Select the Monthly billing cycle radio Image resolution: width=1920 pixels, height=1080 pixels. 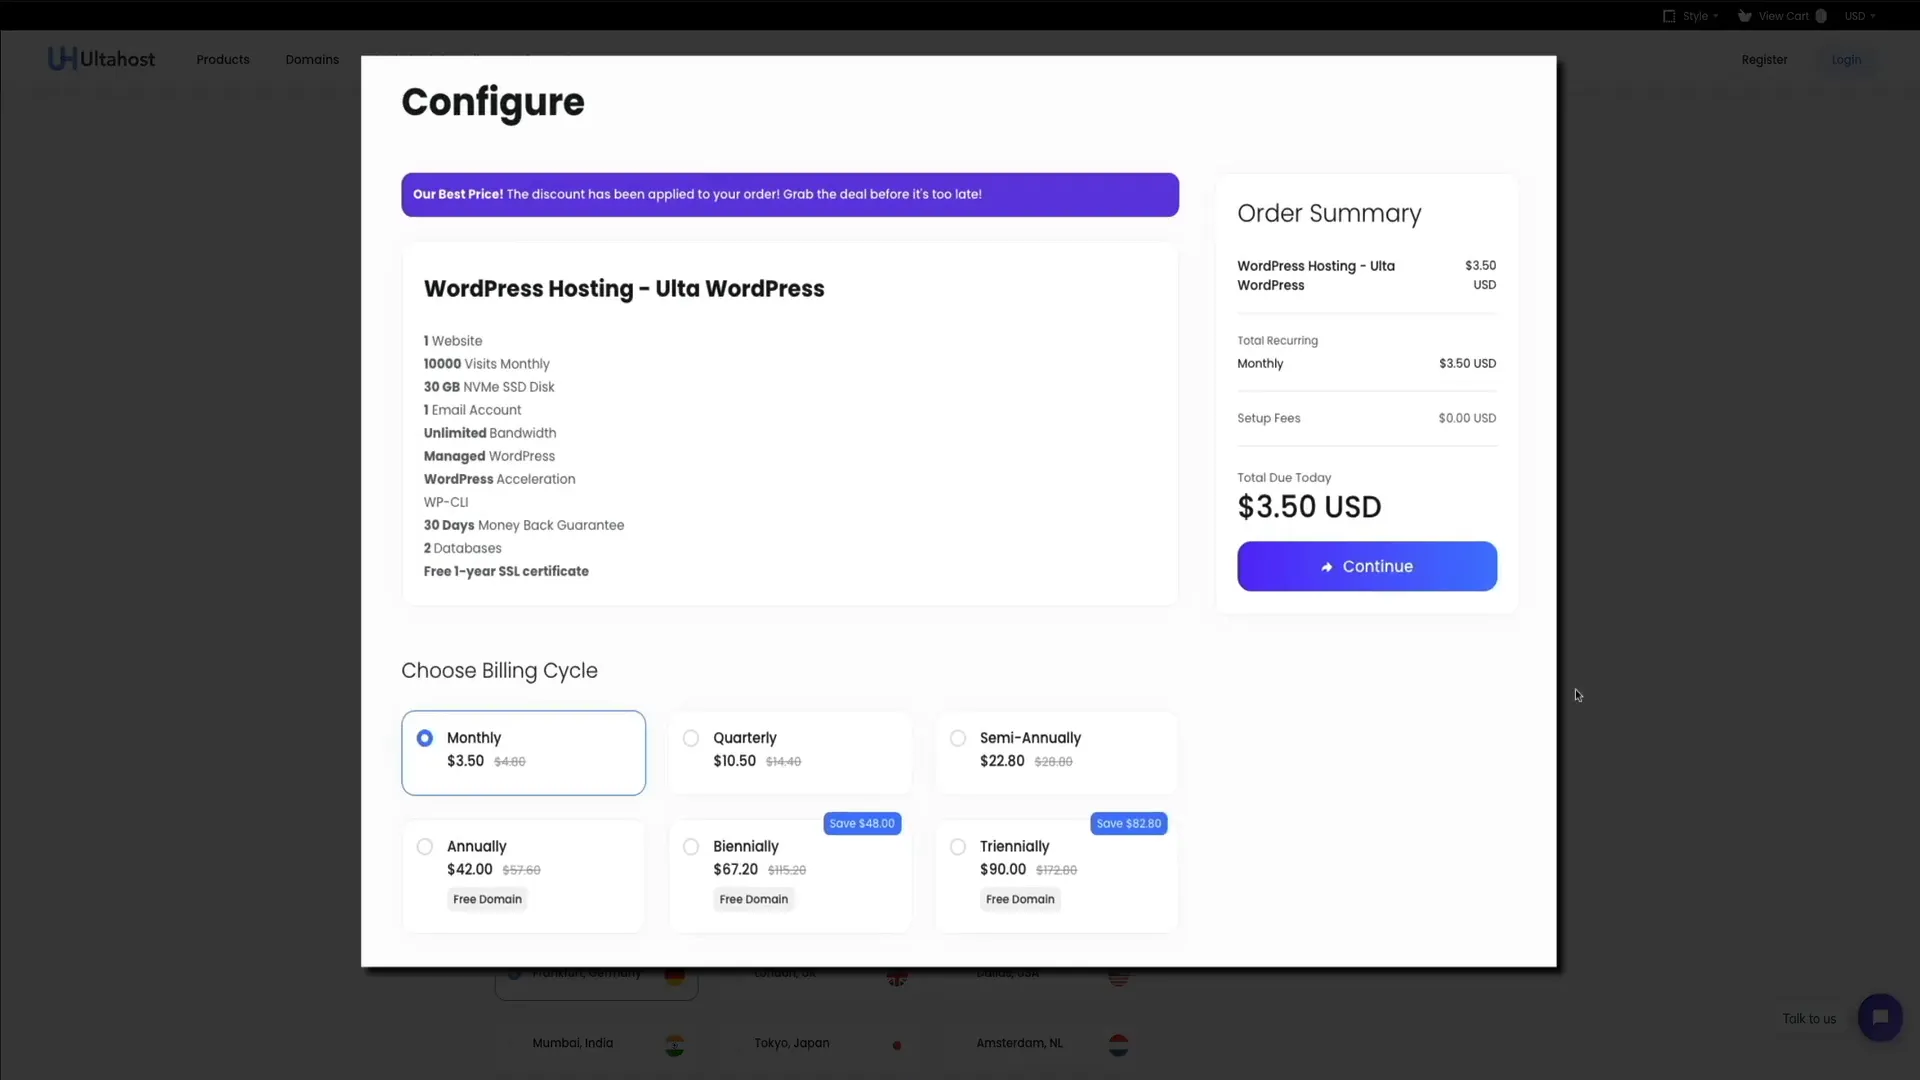pos(425,738)
